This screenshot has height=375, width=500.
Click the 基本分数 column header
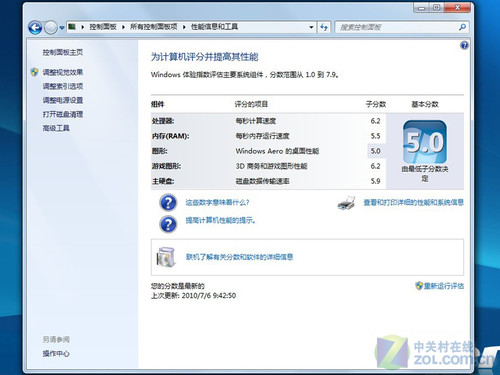click(425, 104)
